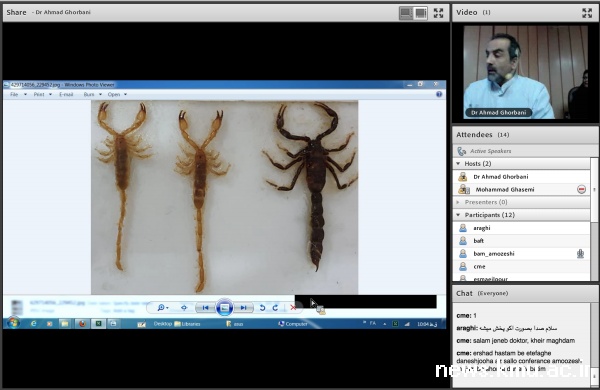This screenshot has width=600, height=390.
Task: Open the Burn menu
Action: (89, 95)
